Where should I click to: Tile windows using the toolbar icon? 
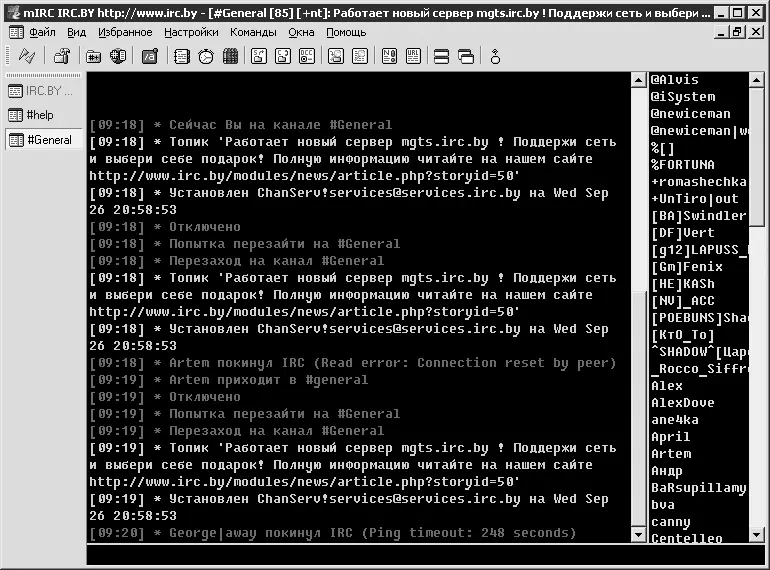441,56
